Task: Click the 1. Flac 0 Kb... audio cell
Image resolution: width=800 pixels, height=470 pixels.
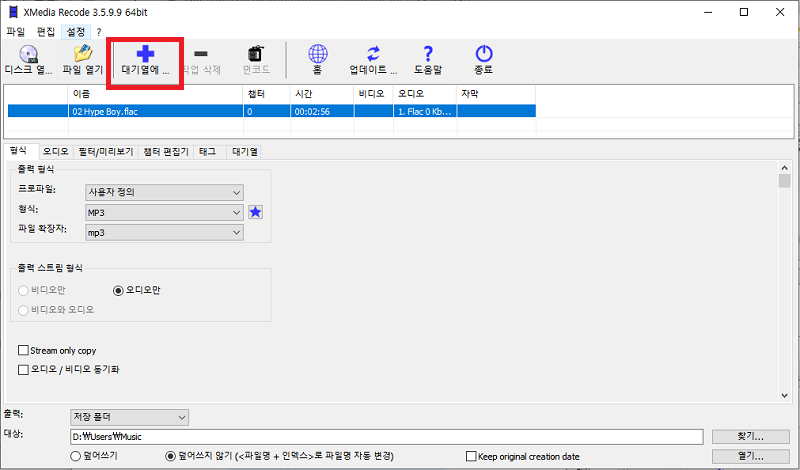Action: point(425,111)
